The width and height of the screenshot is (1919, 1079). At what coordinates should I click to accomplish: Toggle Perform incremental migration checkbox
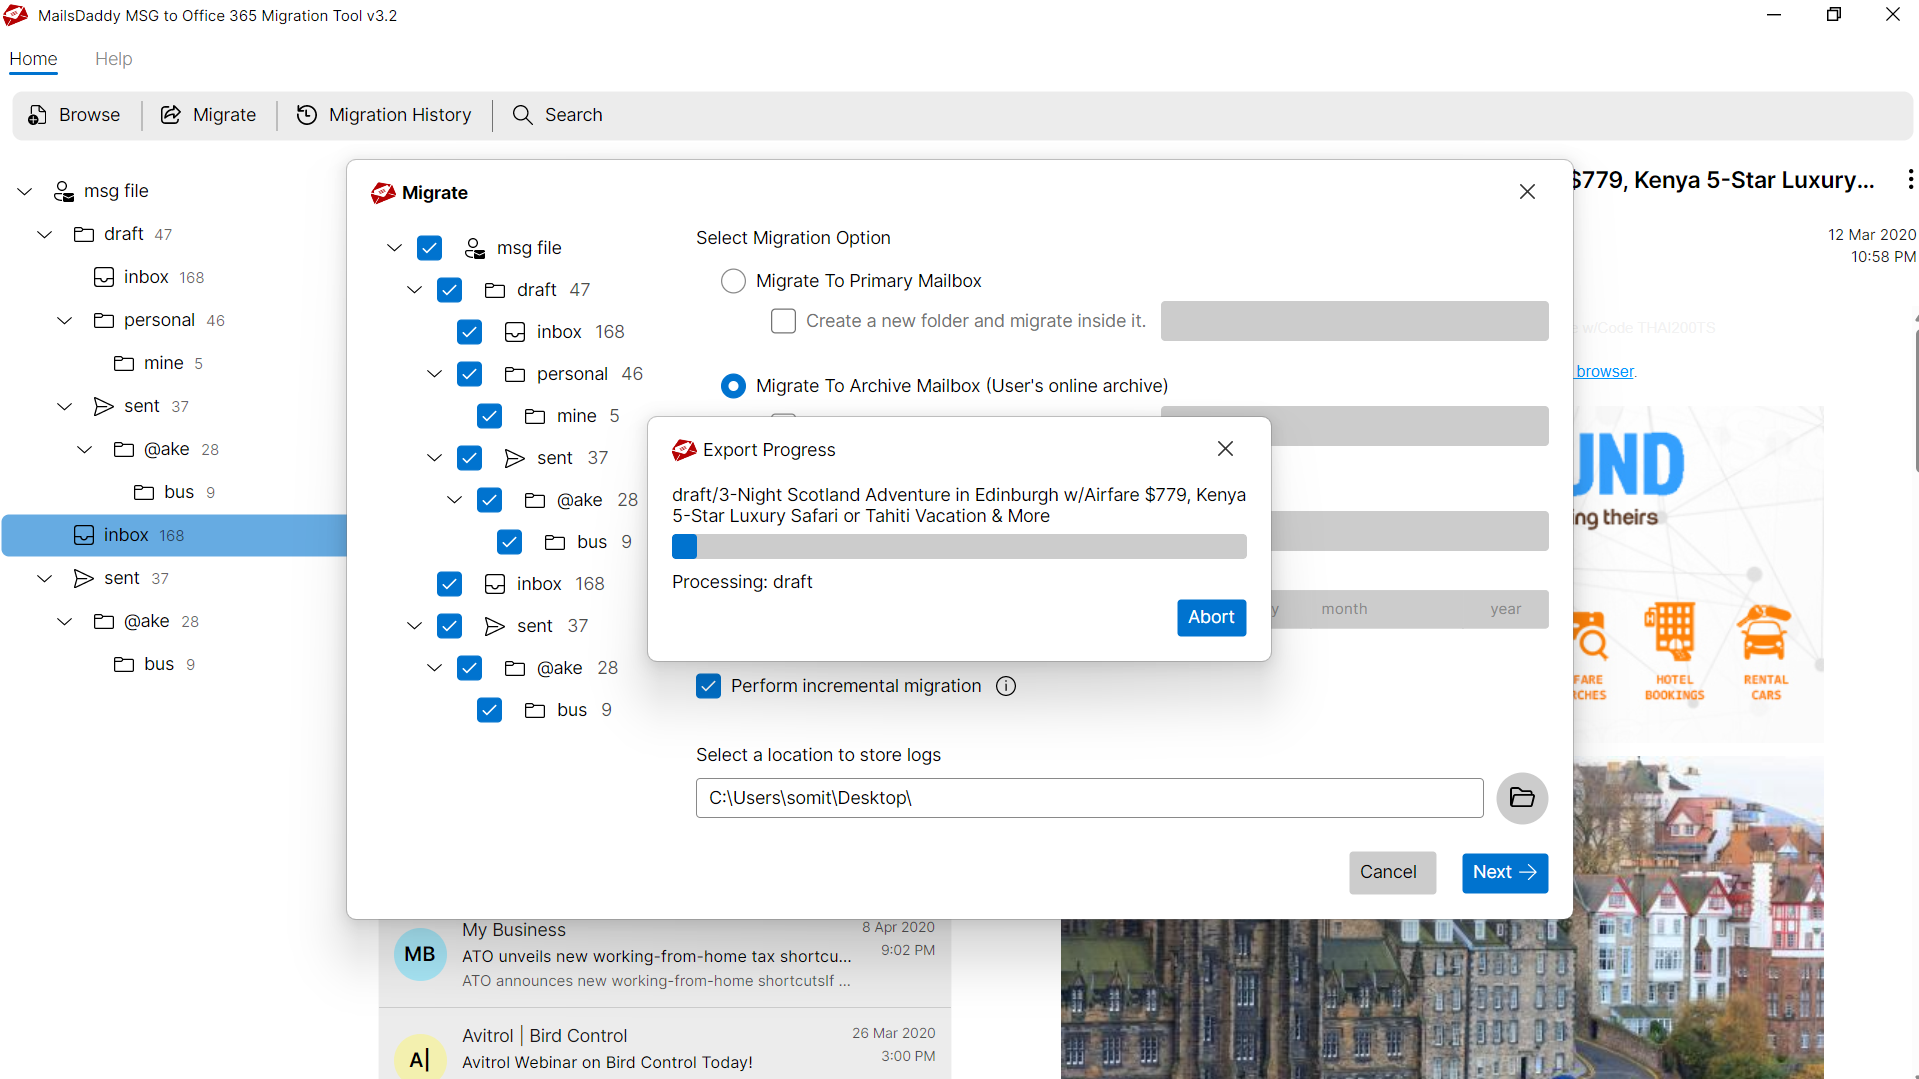coord(708,686)
